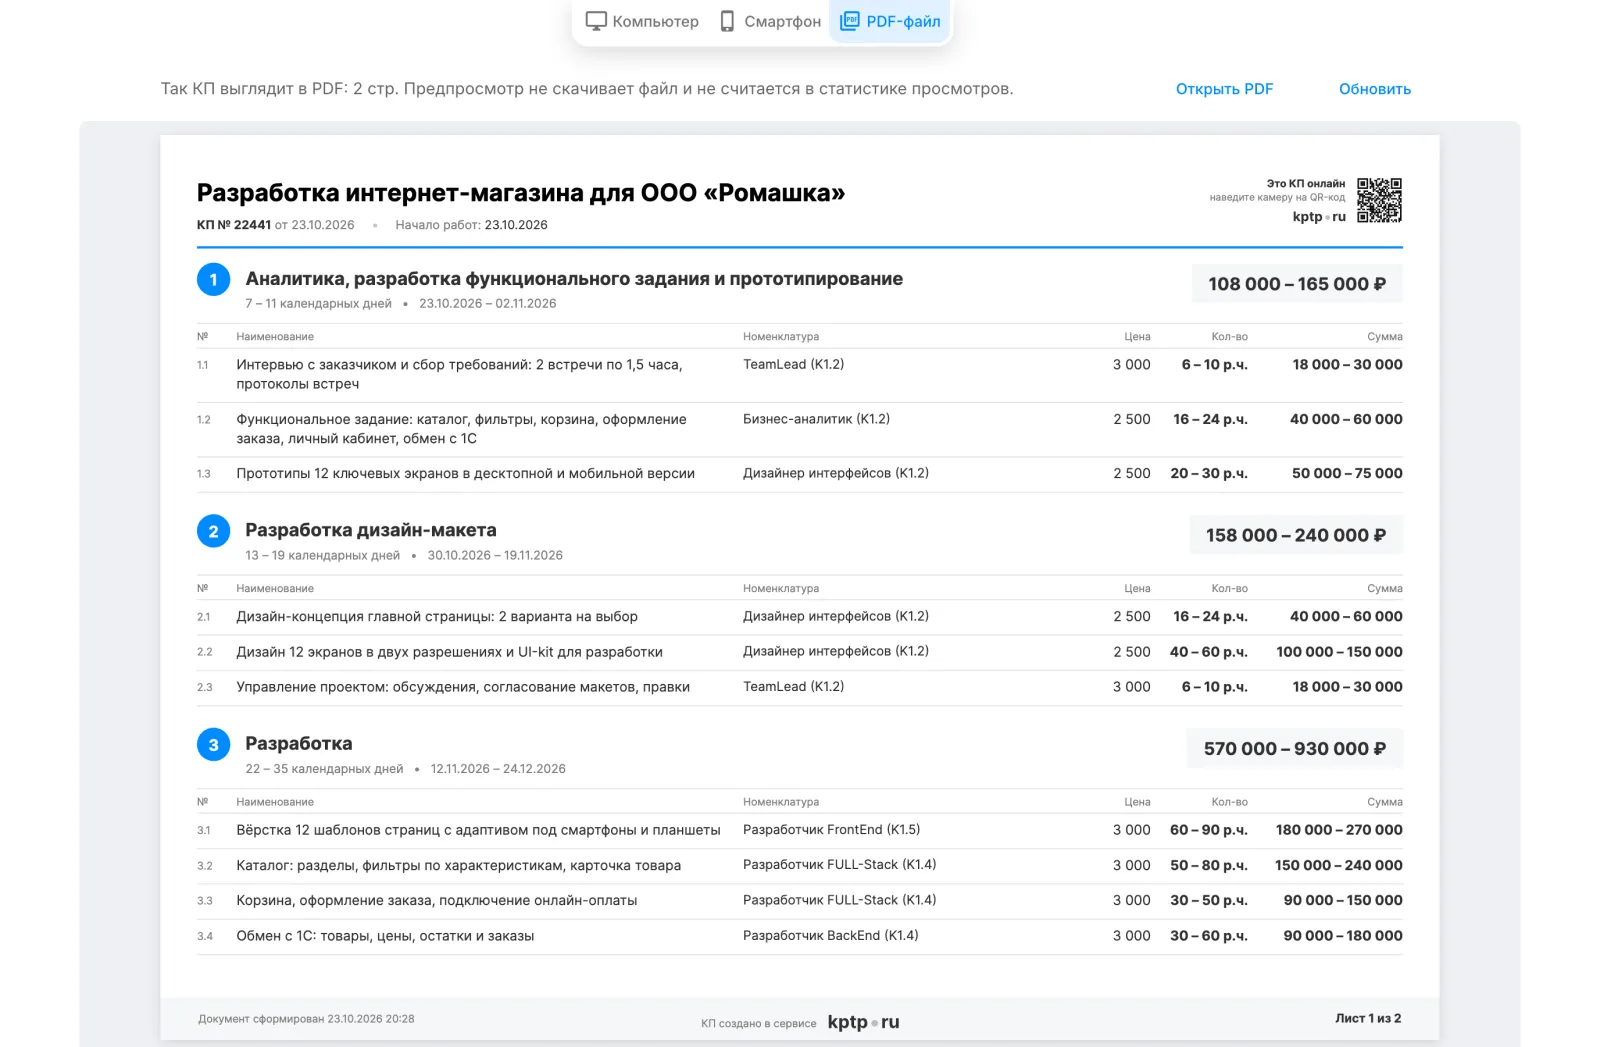Screen dimensions: 1600x1047
Task: Click row Каталог: разделы, фильтры
Action: pos(800,866)
